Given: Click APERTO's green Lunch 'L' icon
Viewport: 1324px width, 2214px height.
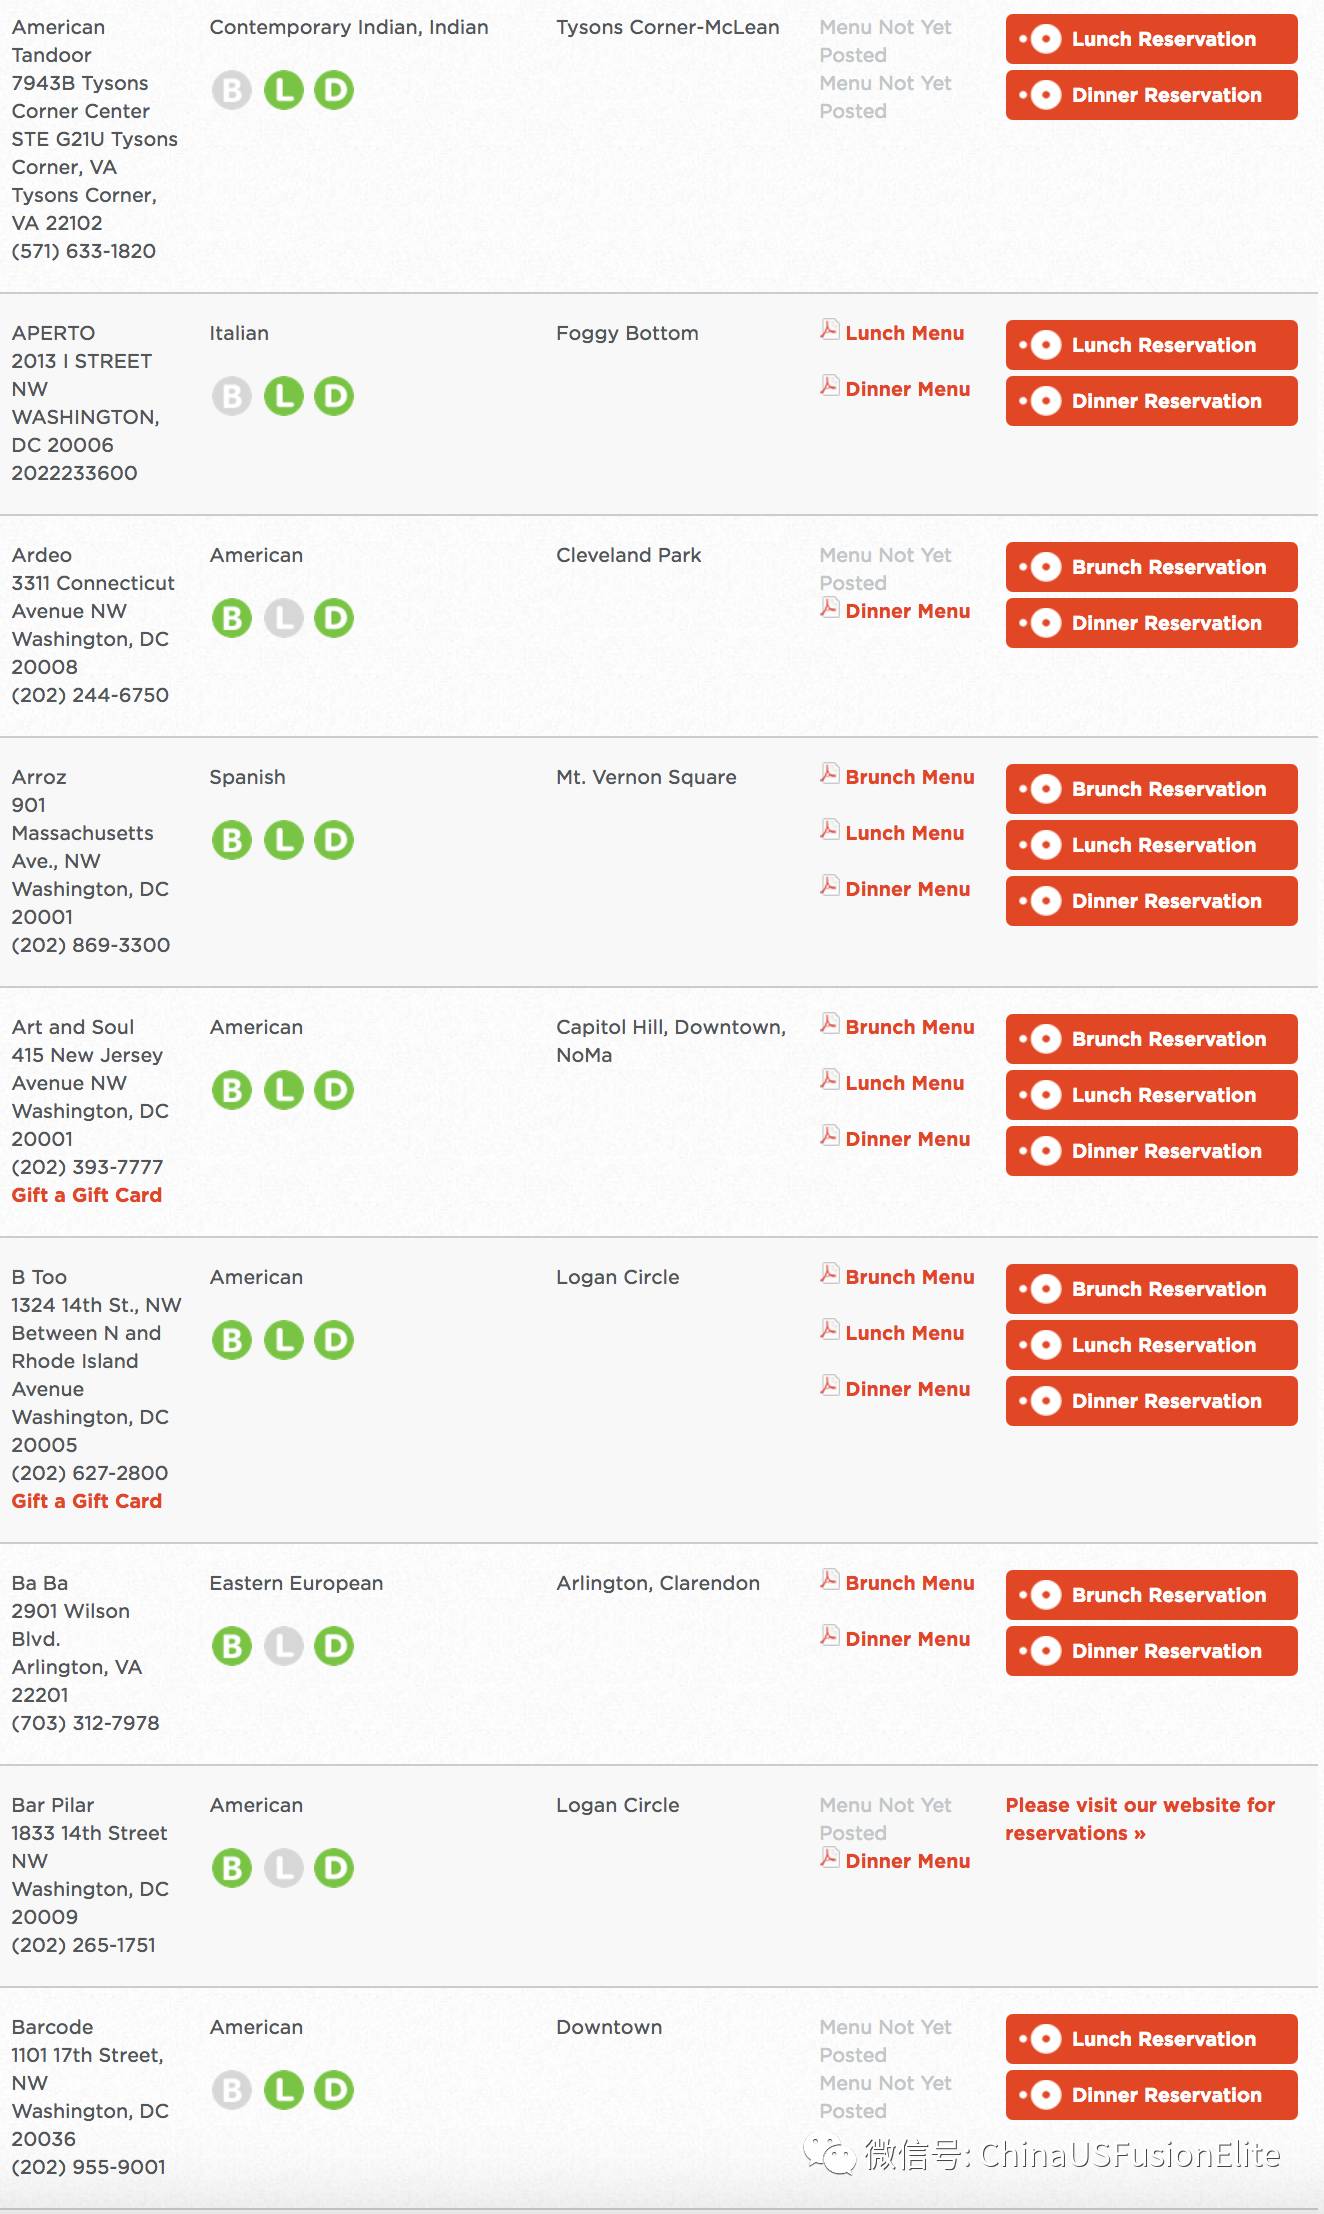Looking at the screenshot, I should pyautogui.click(x=283, y=396).
